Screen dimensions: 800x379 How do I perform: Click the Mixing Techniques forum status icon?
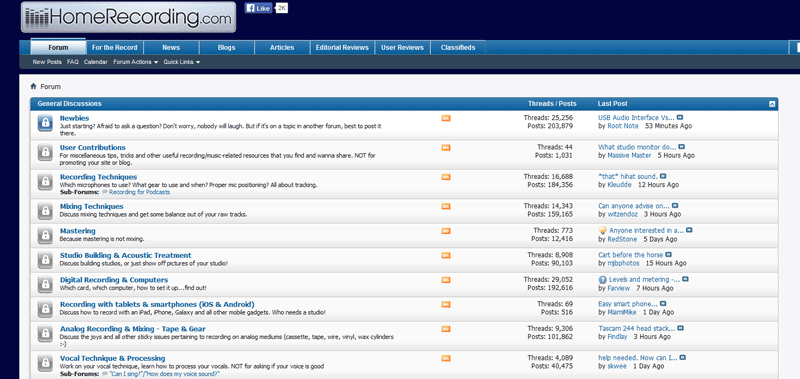45,210
